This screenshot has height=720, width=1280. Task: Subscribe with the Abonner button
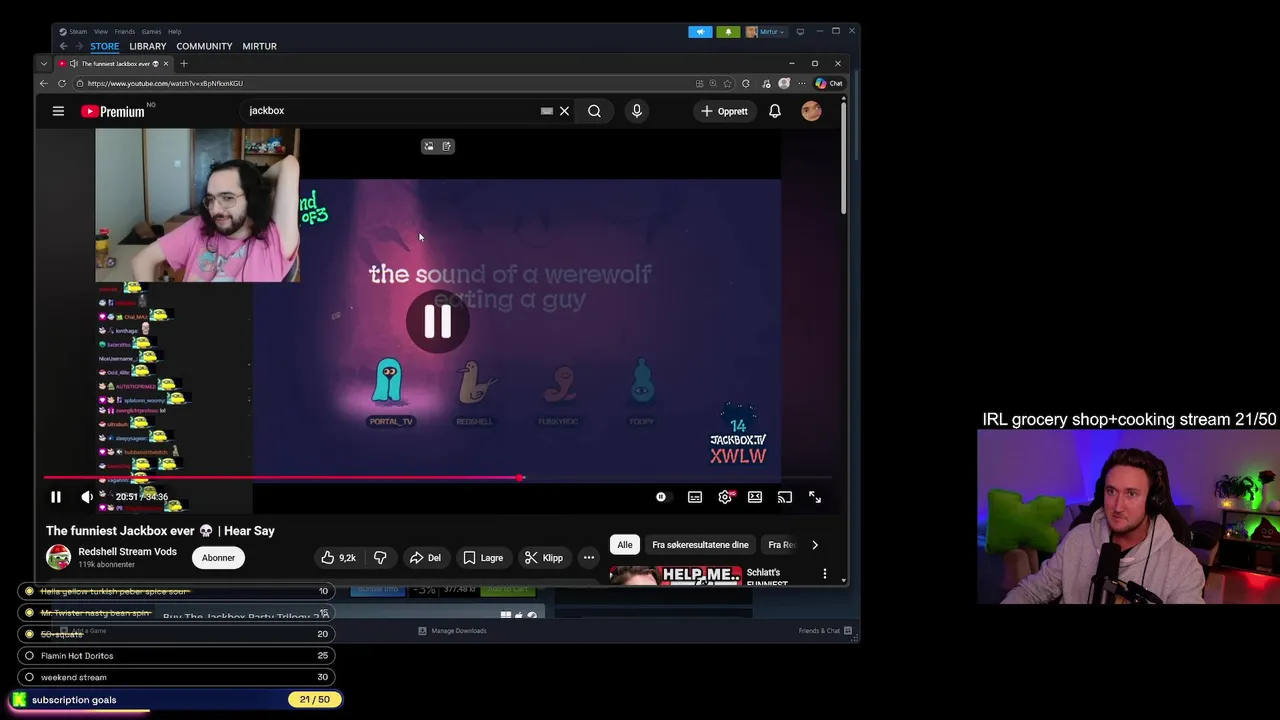[x=218, y=558]
